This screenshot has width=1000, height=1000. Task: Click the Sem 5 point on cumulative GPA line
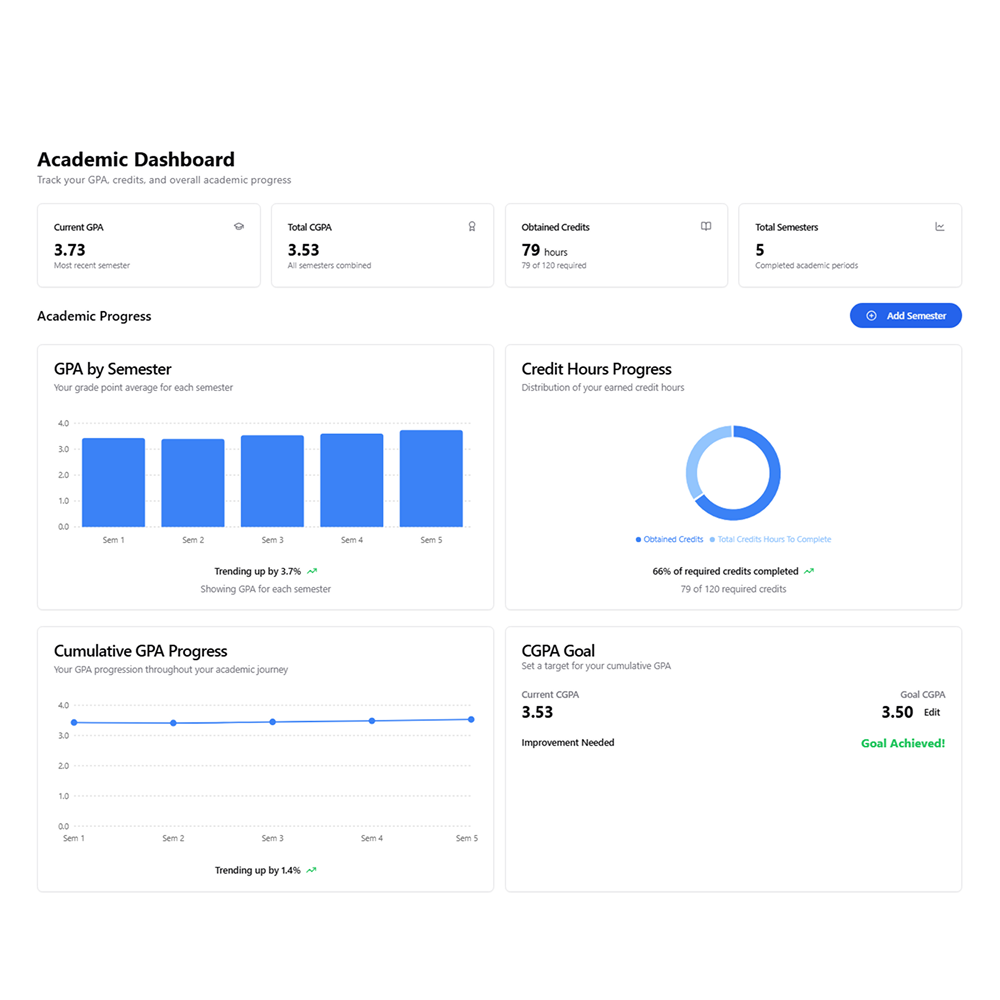pos(470,719)
